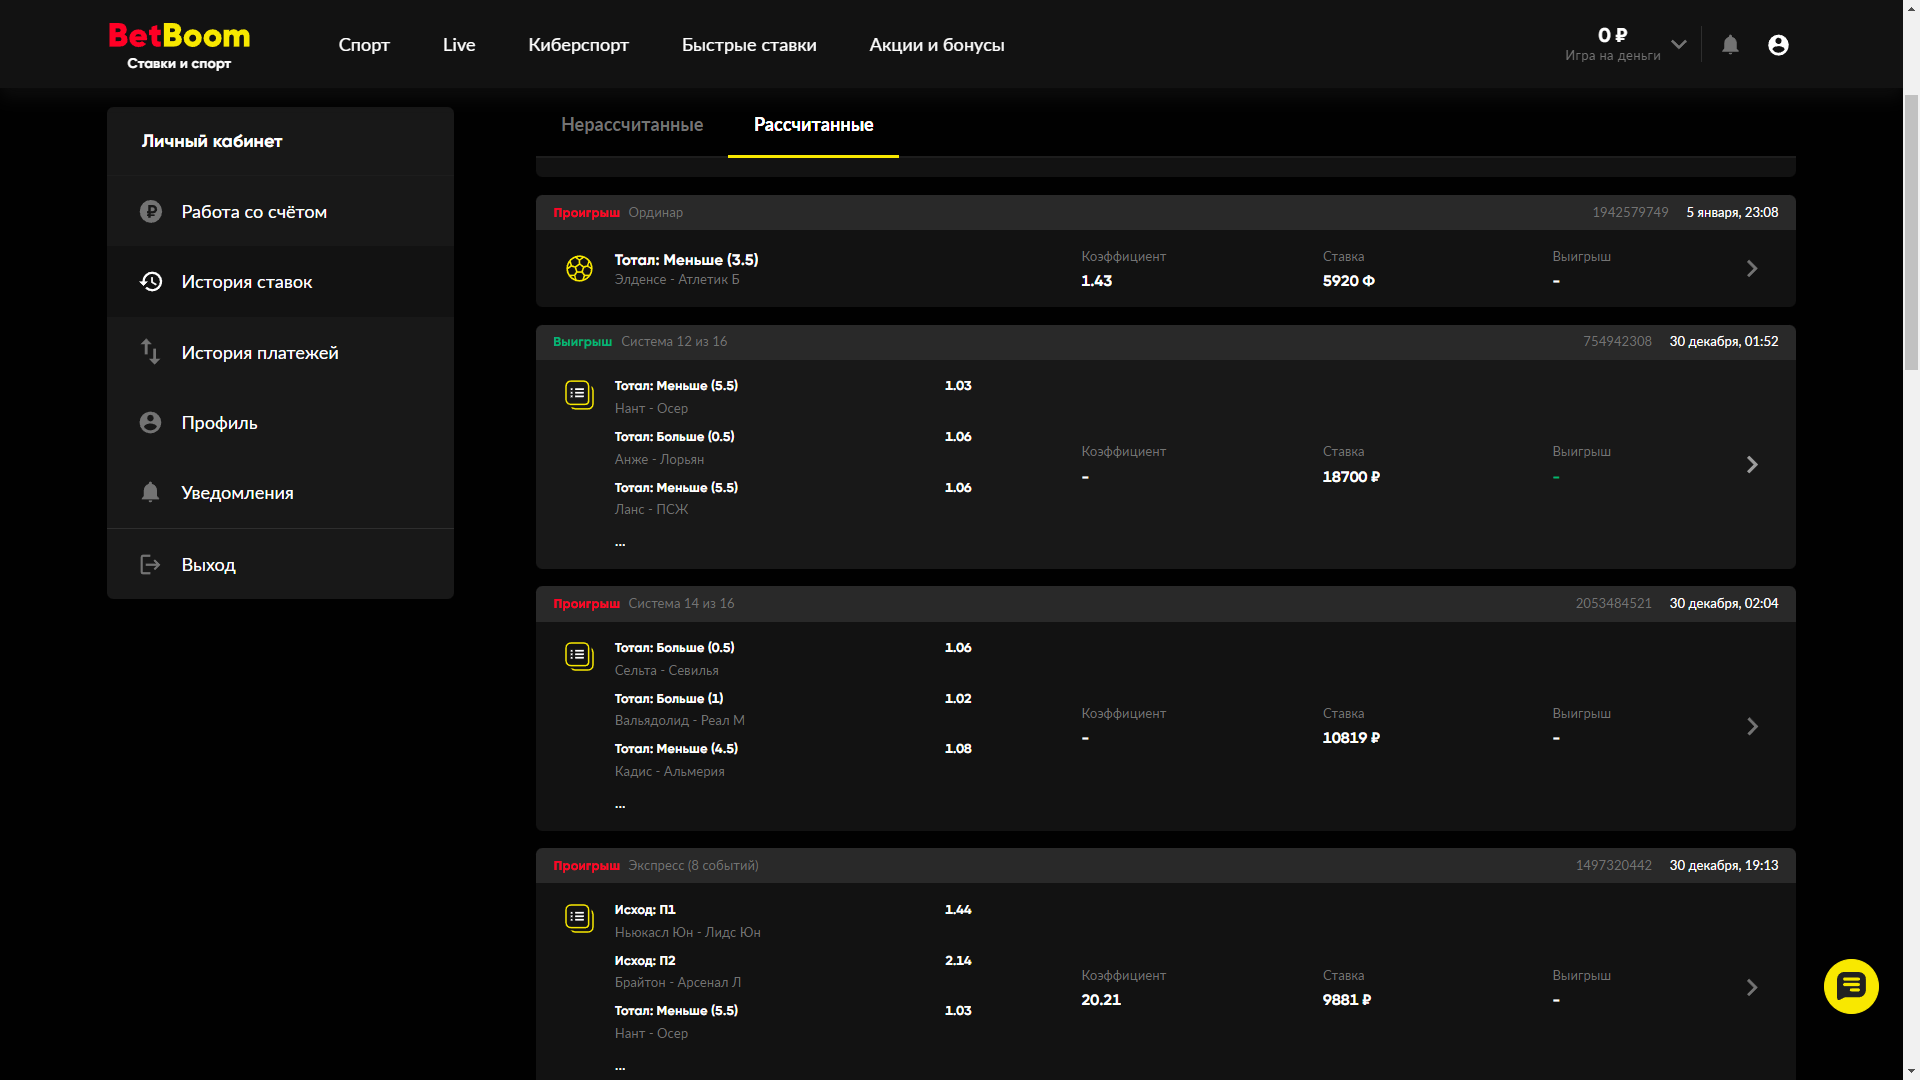Expand details of Эльденсе - Атлетик Б bet
The width and height of the screenshot is (1920, 1080).
1752,268
